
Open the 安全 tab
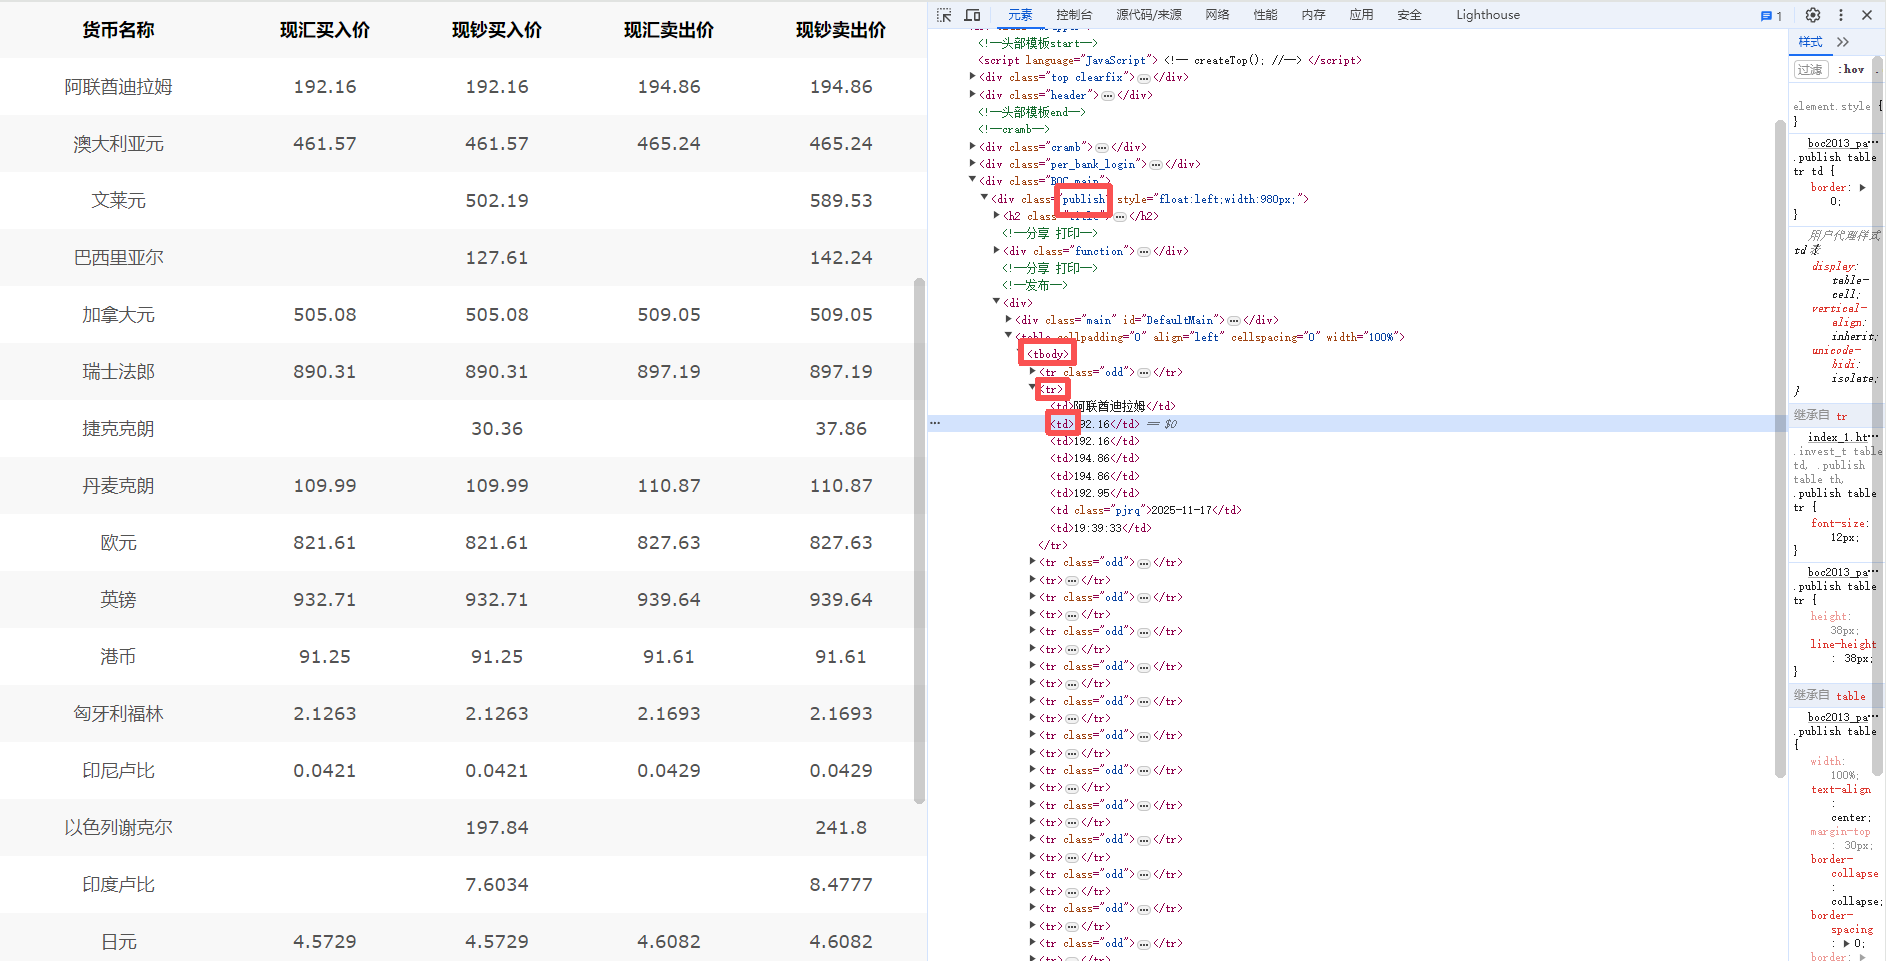click(x=1409, y=15)
